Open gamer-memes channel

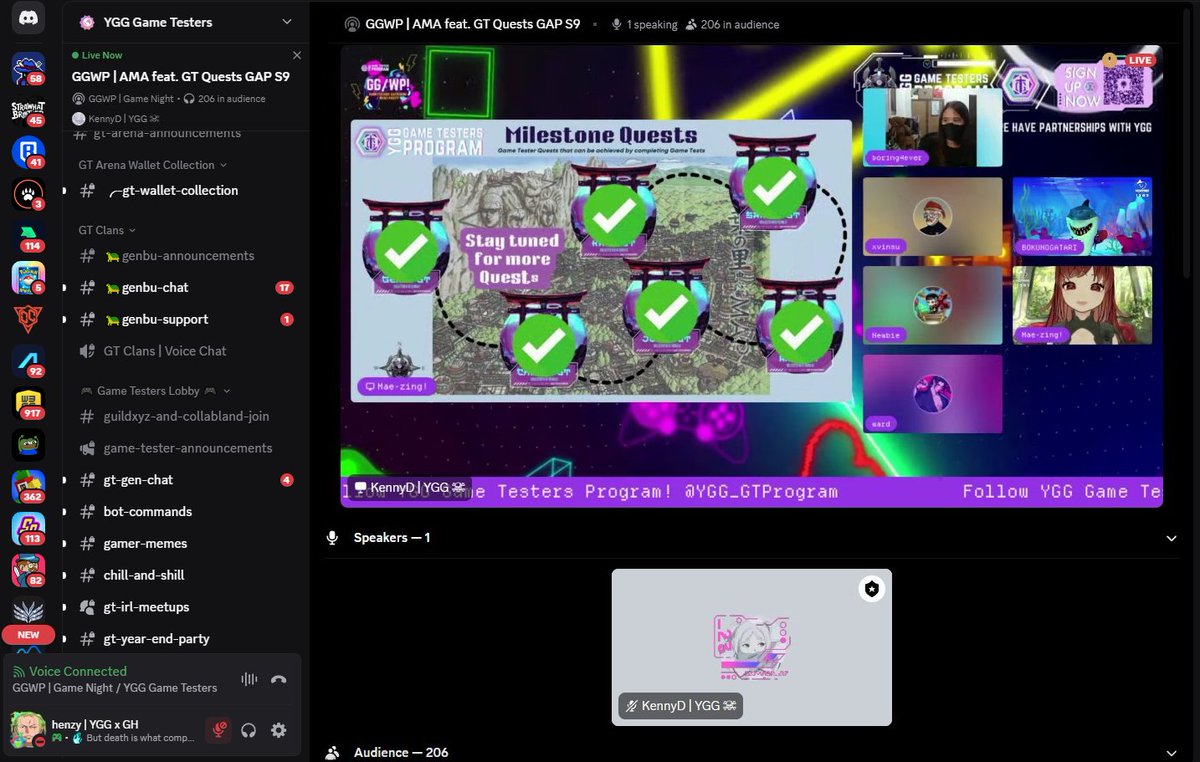(x=186, y=543)
